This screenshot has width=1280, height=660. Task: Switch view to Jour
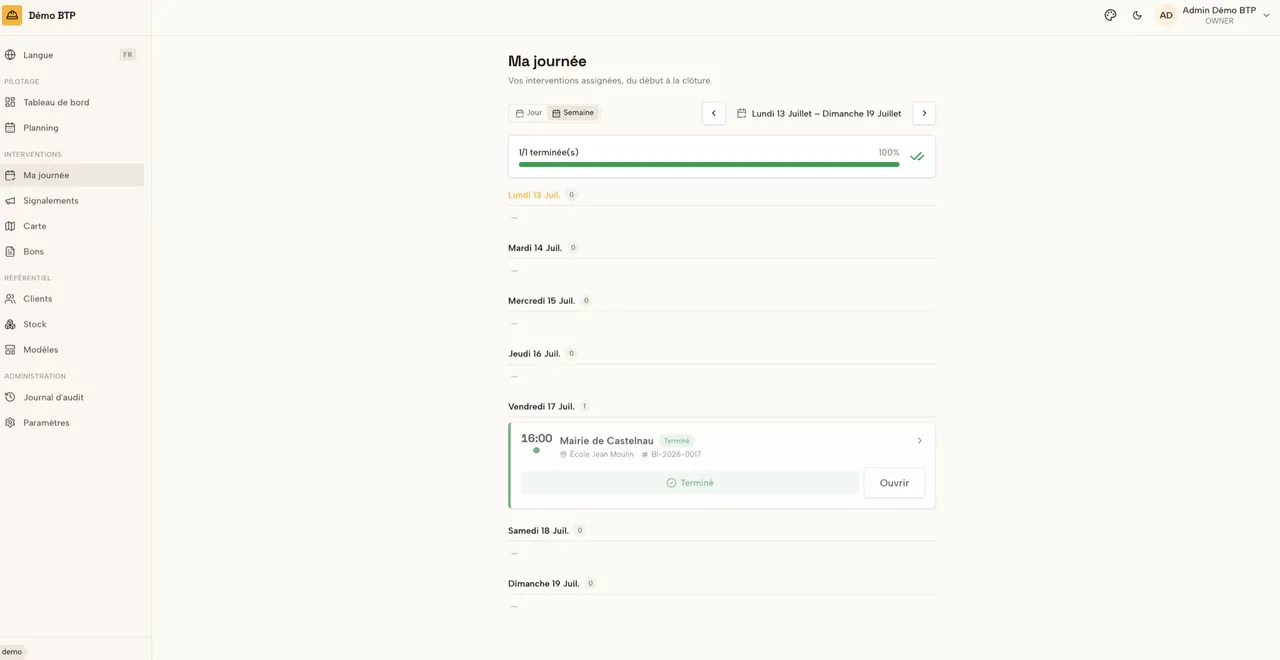(x=528, y=113)
